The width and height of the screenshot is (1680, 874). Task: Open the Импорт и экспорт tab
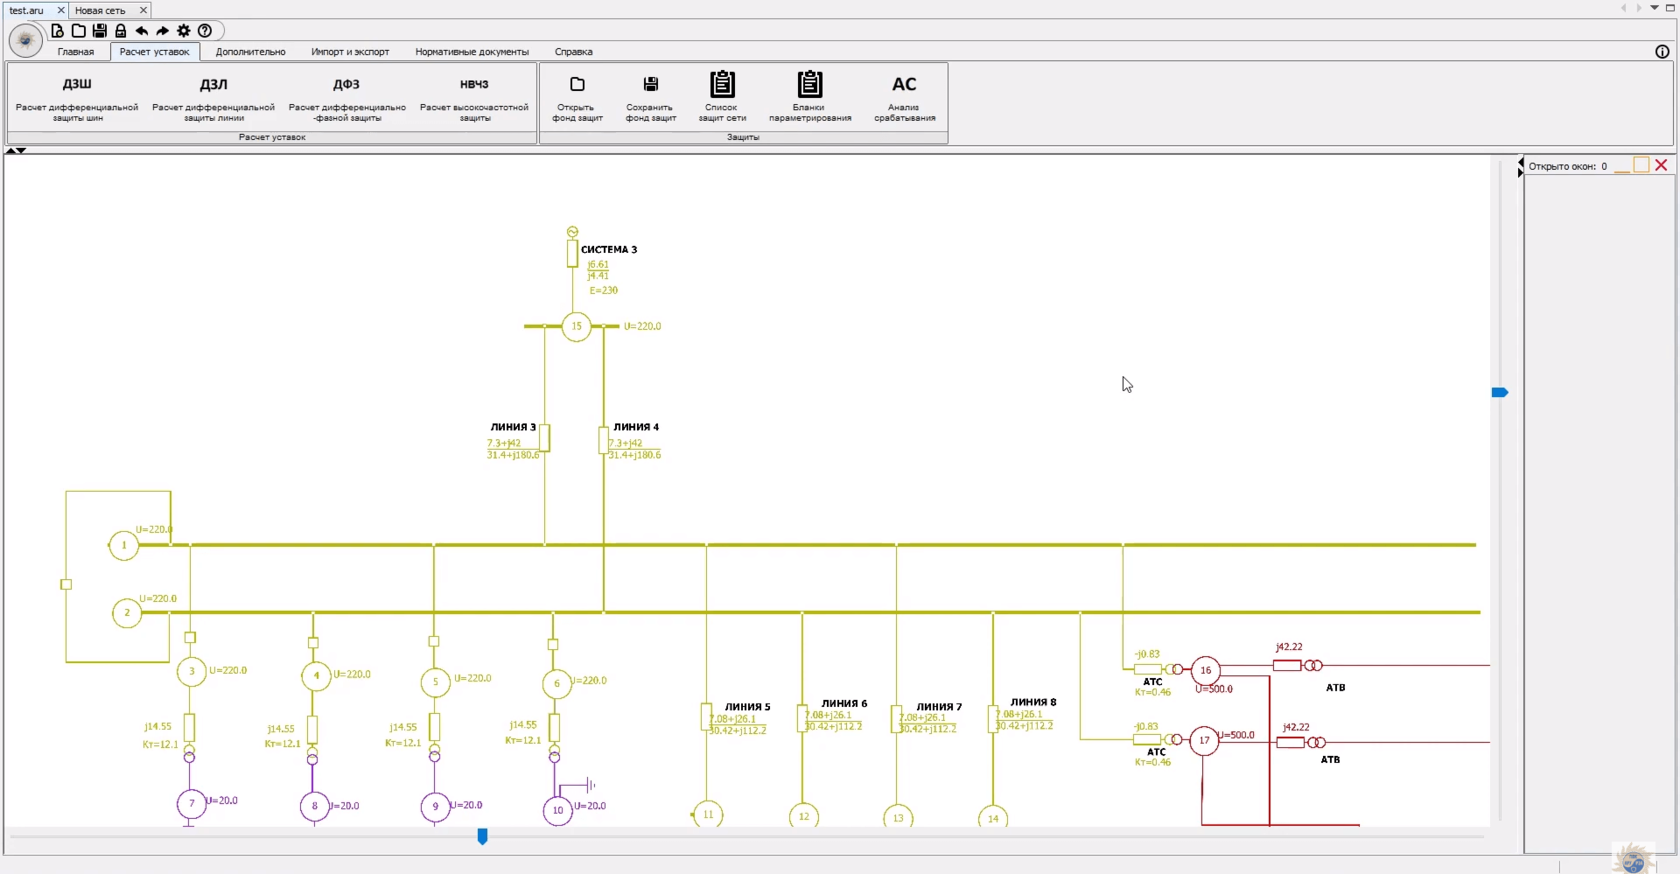(x=350, y=52)
